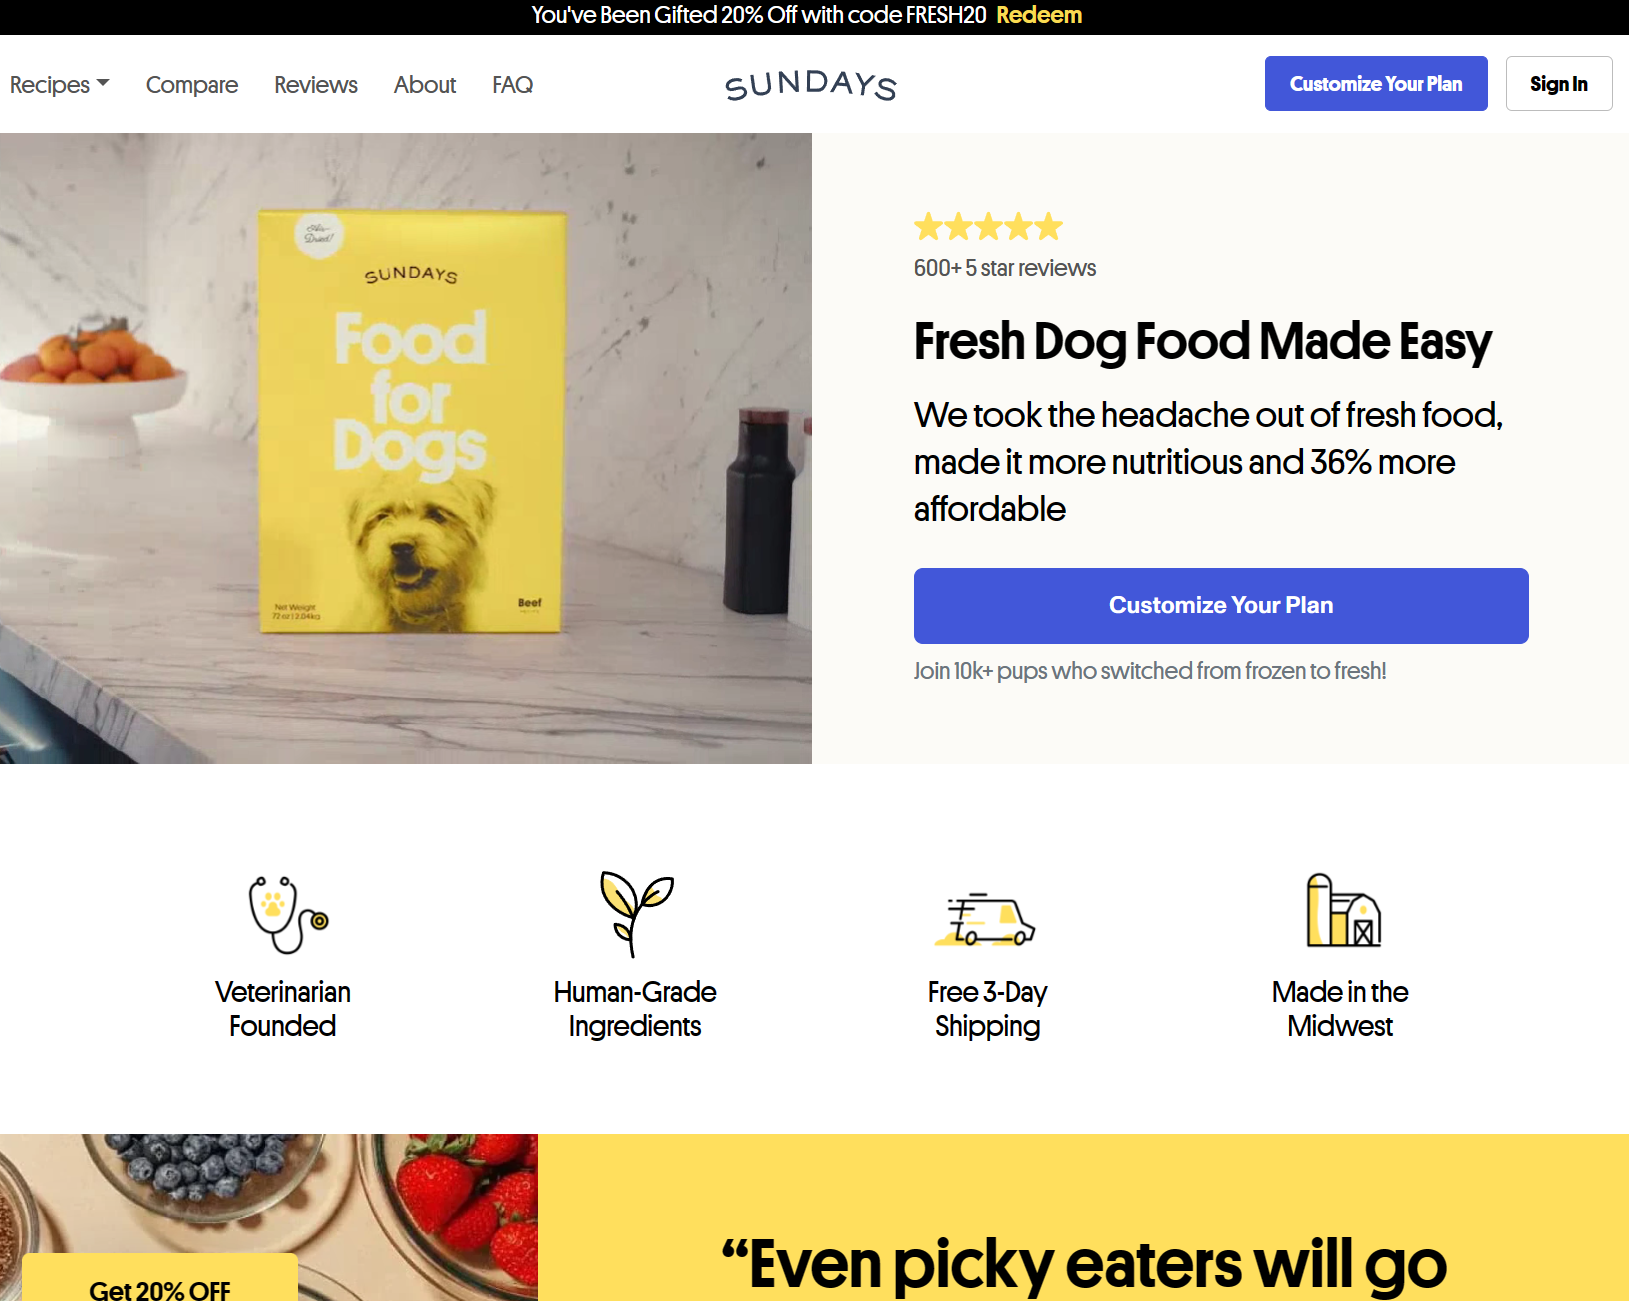
Task: Click the Sundays logo in header
Action: click(x=810, y=85)
